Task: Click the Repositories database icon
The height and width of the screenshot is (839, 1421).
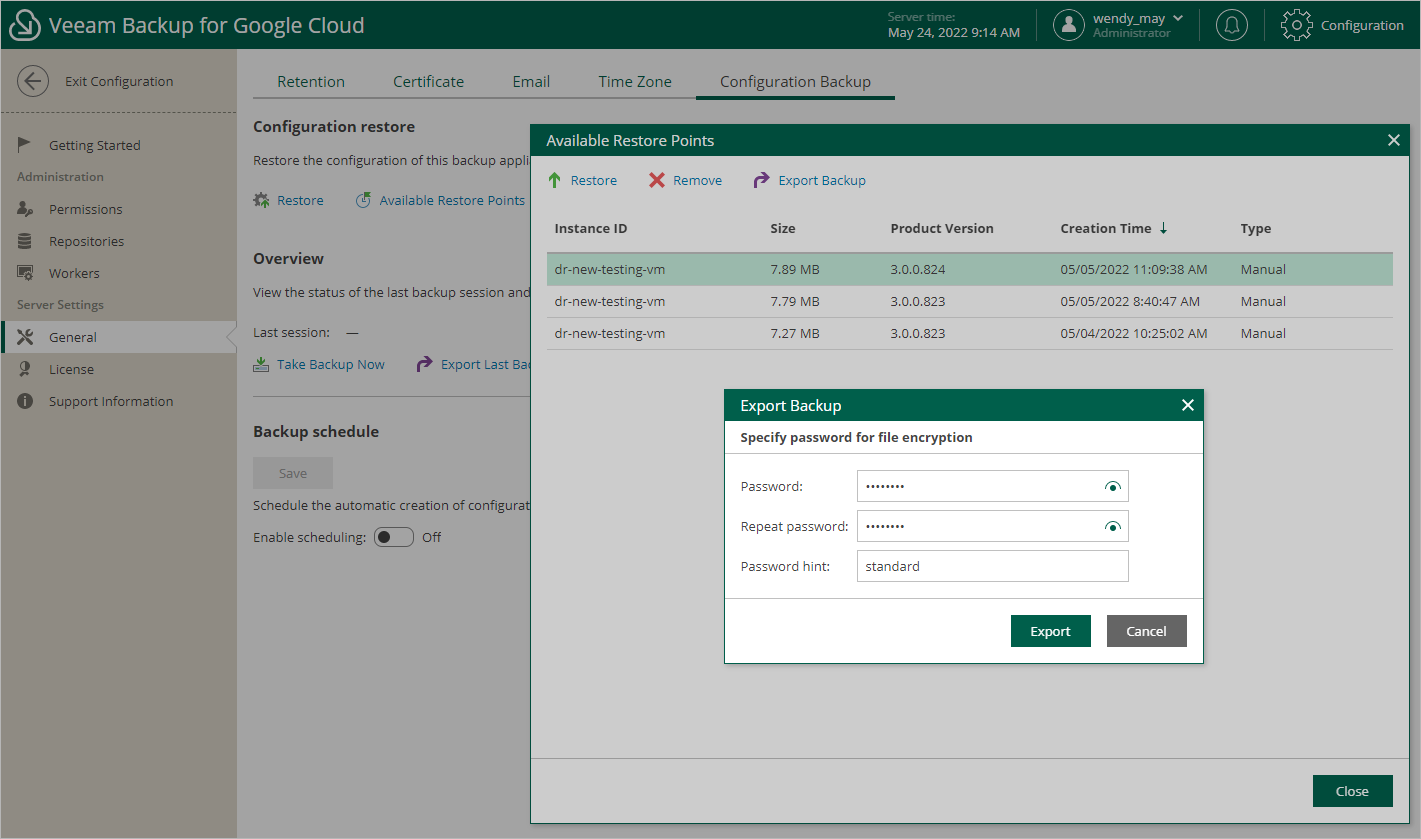Action: (26, 241)
